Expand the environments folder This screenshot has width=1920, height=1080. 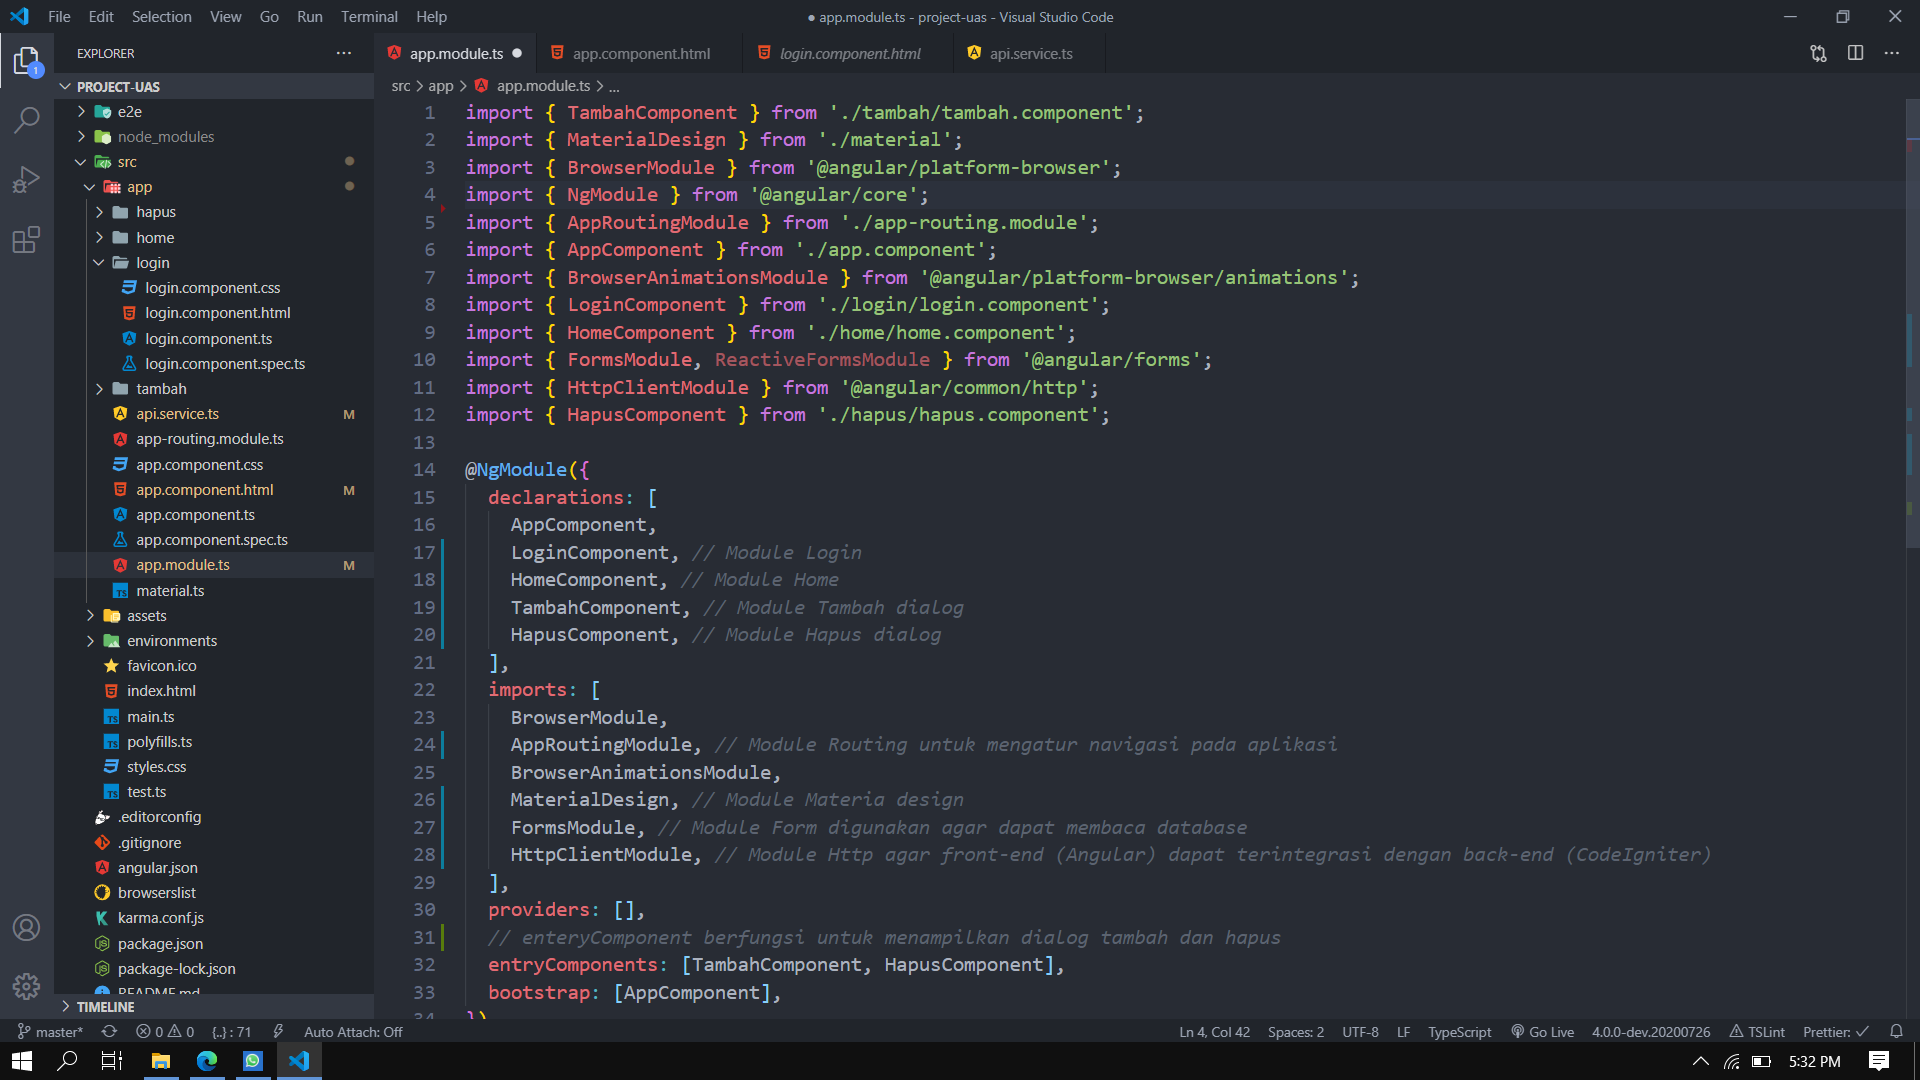pyautogui.click(x=214, y=641)
